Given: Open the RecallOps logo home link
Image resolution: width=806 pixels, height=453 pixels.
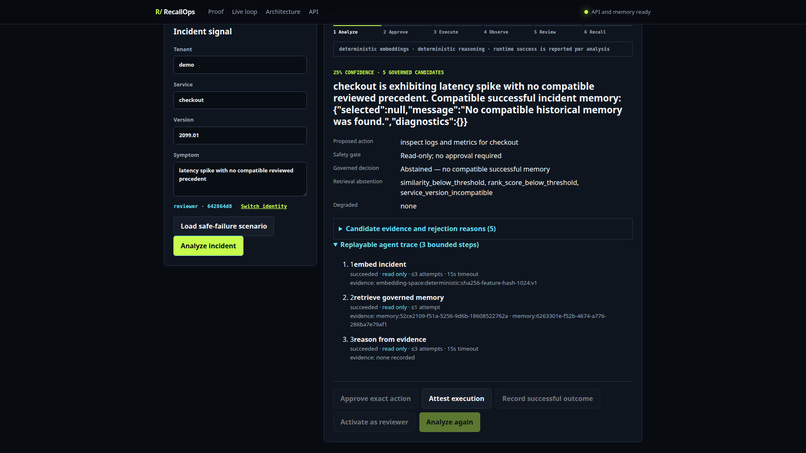Looking at the screenshot, I should click(175, 12).
